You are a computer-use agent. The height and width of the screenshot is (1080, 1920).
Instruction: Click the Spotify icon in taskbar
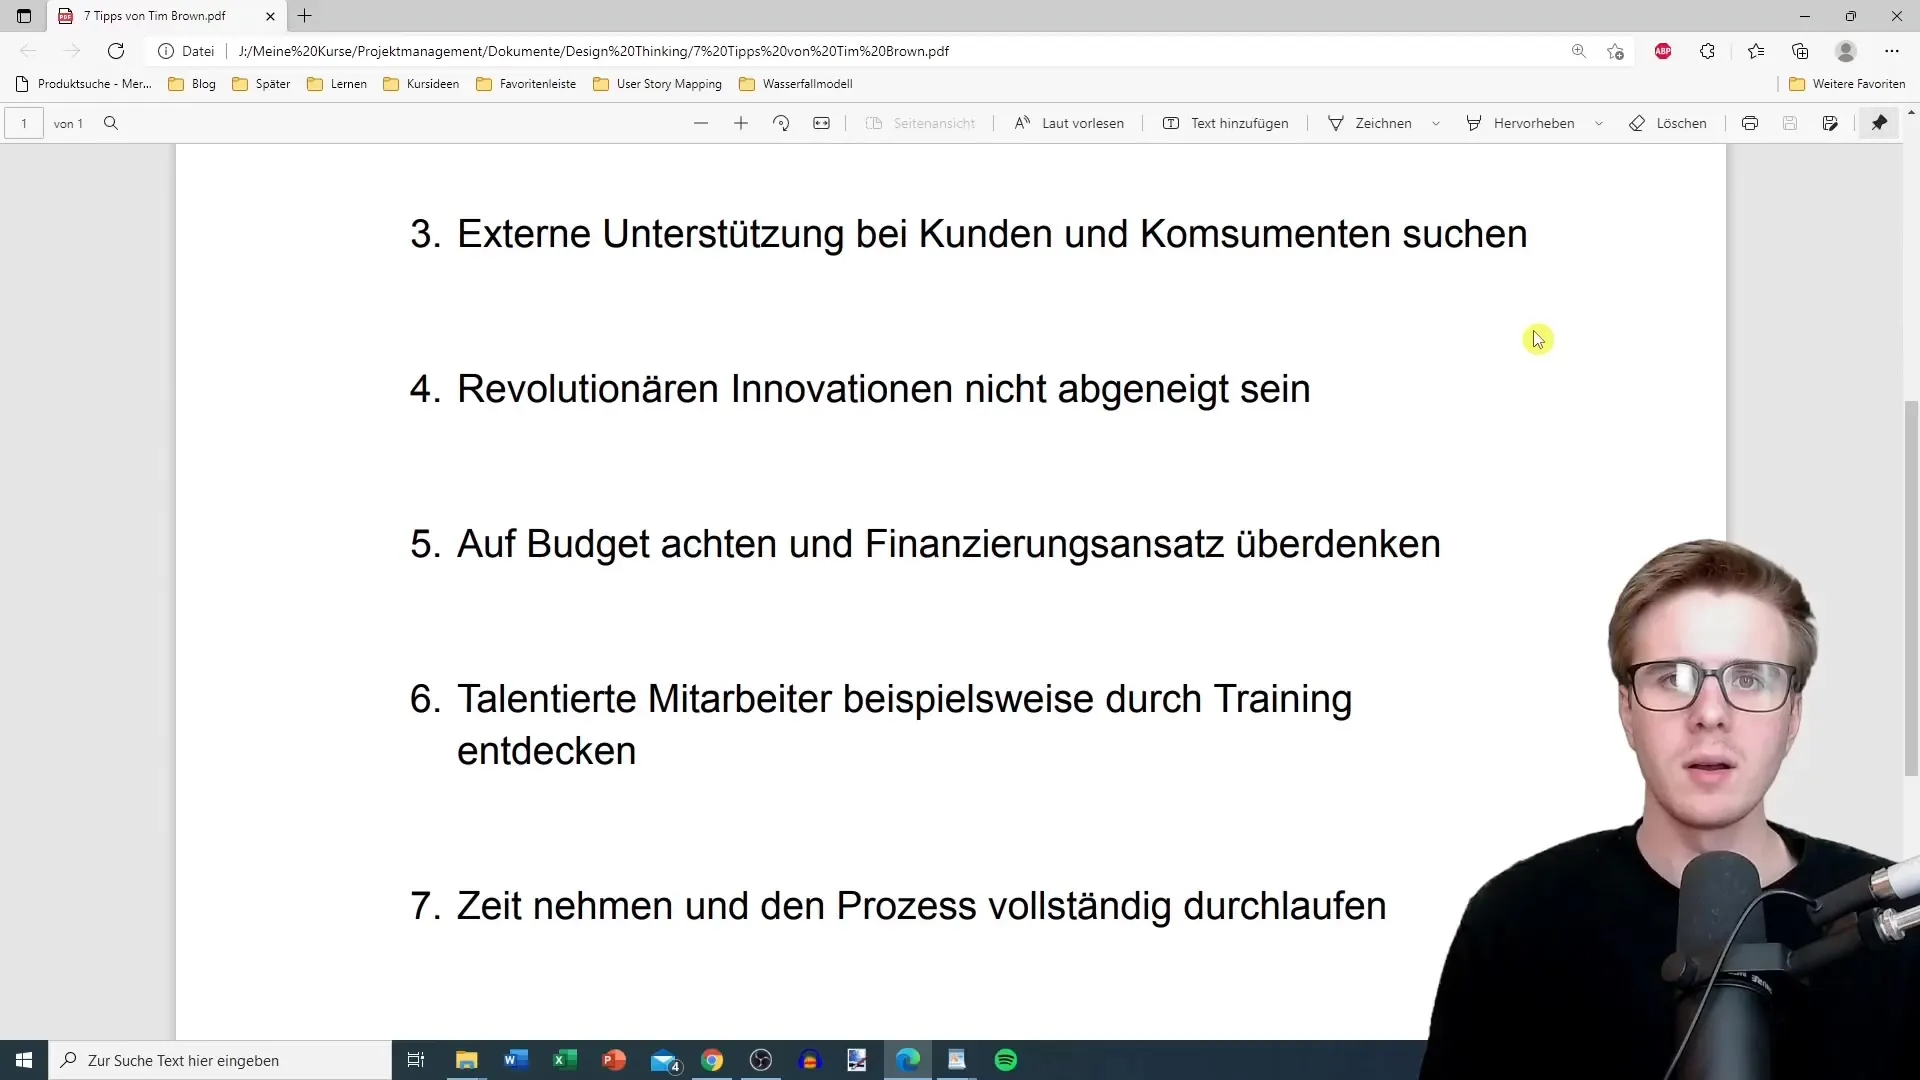(1005, 1060)
